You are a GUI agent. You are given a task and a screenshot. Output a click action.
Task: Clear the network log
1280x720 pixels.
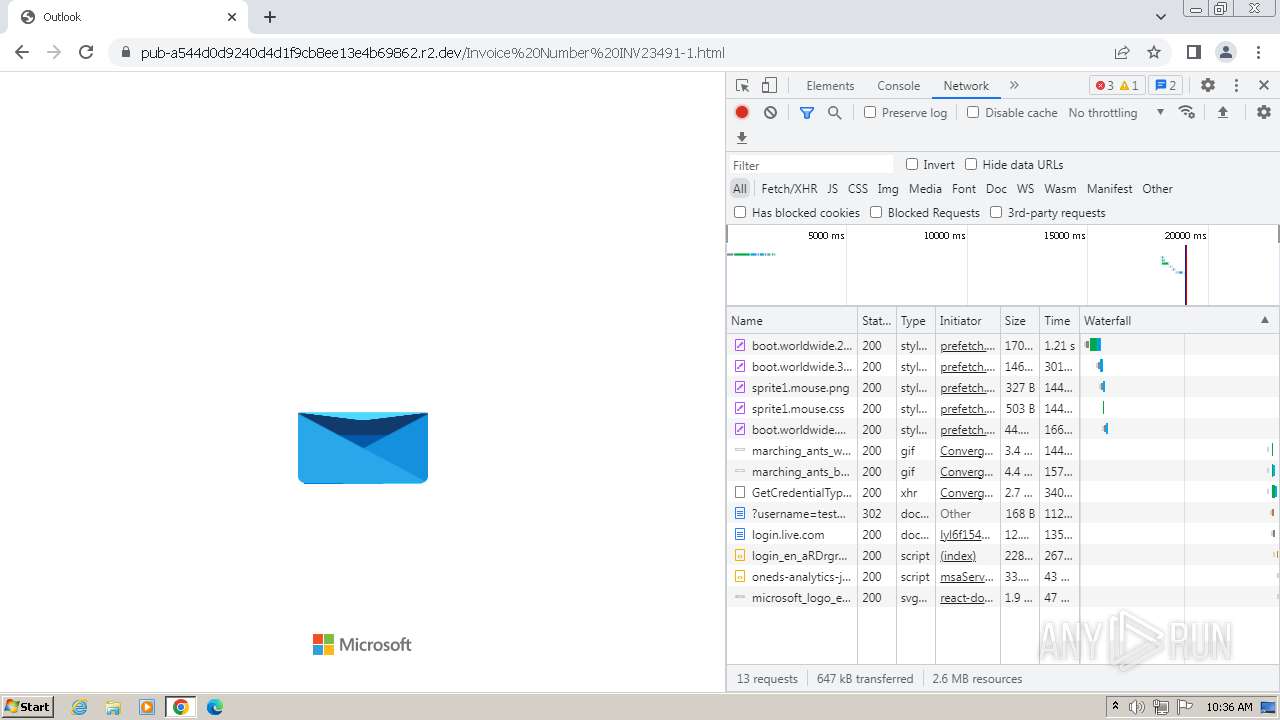(x=770, y=113)
